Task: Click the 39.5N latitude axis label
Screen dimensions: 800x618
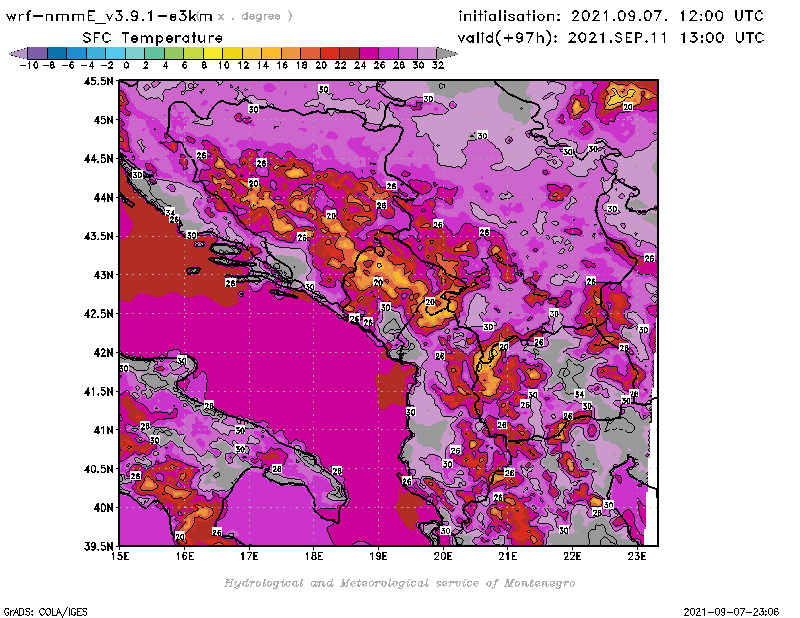Action: point(98,546)
